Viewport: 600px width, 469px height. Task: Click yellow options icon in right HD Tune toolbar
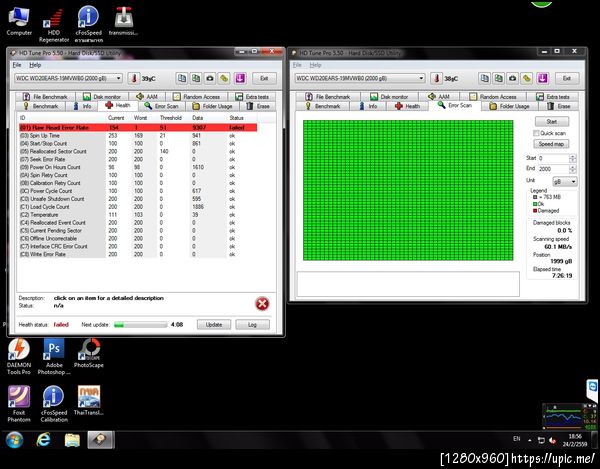527,78
